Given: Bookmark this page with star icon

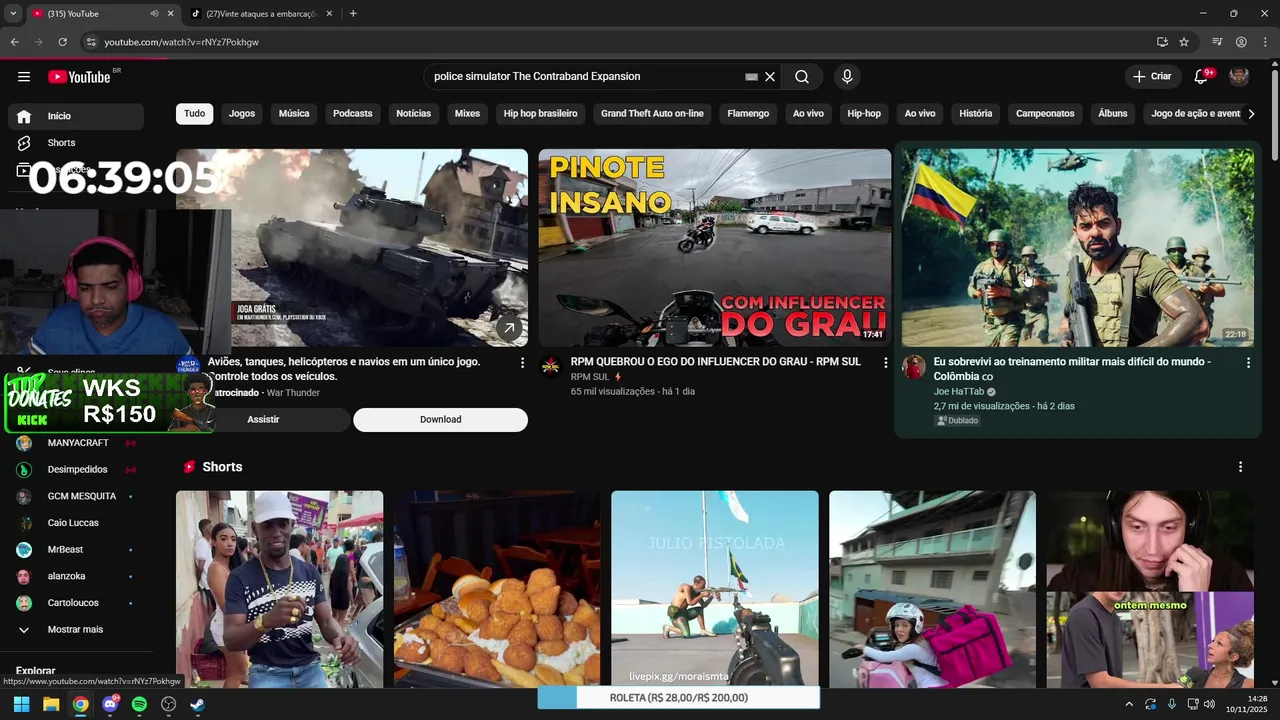Looking at the screenshot, I should (1184, 42).
